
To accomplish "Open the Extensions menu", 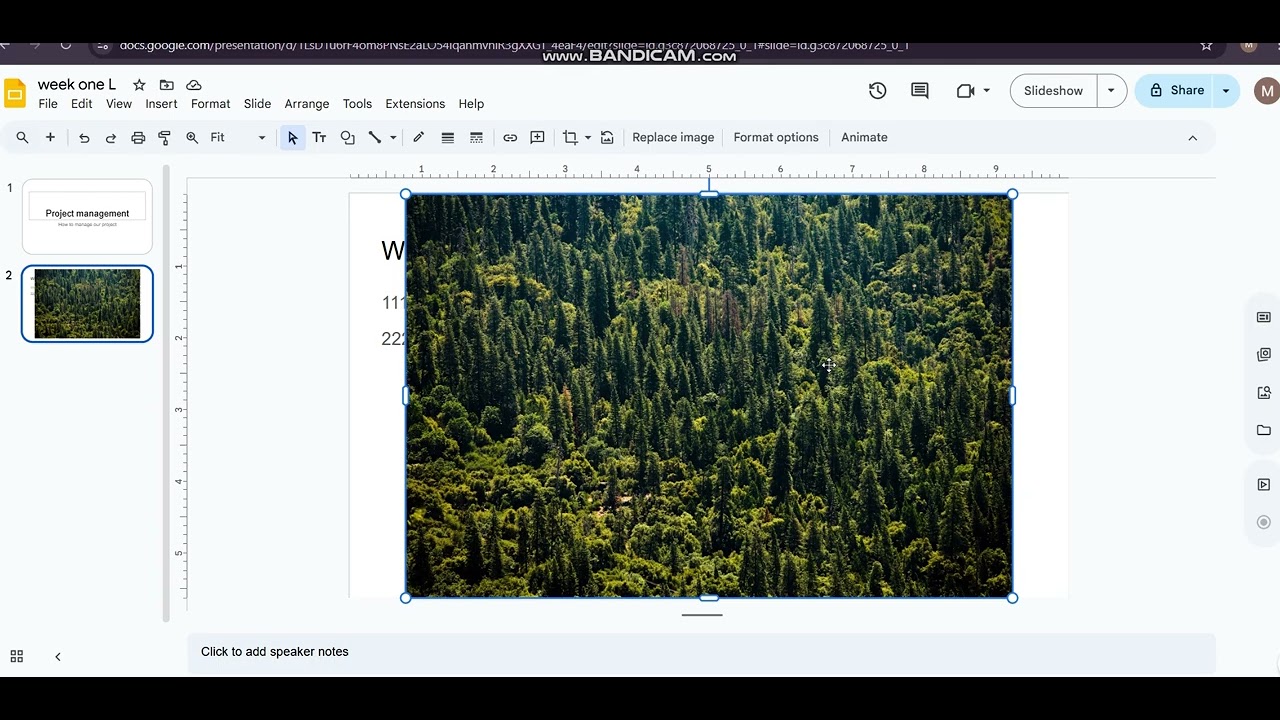I will coord(415,104).
